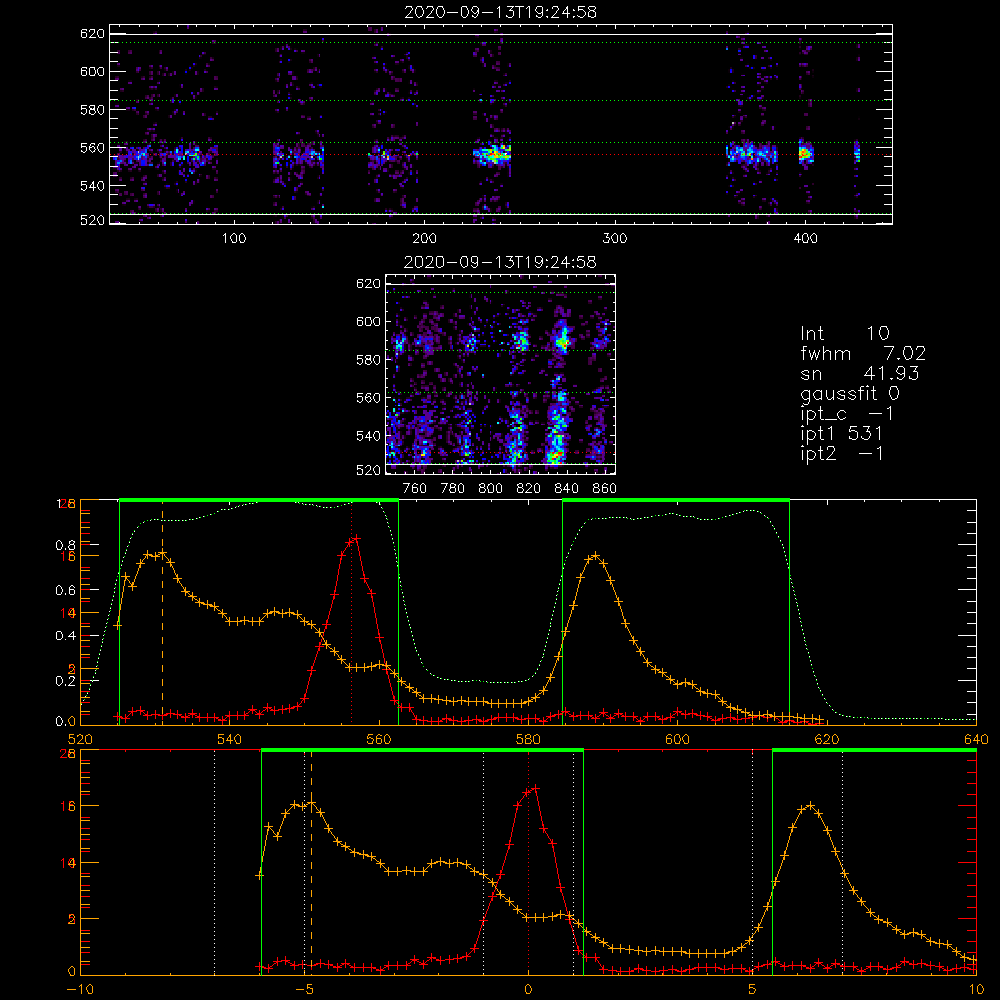The width and height of the screenshot is (1000, 1000).
Task: Click the middle image timestamp title
Action: [x=501, y=262]
